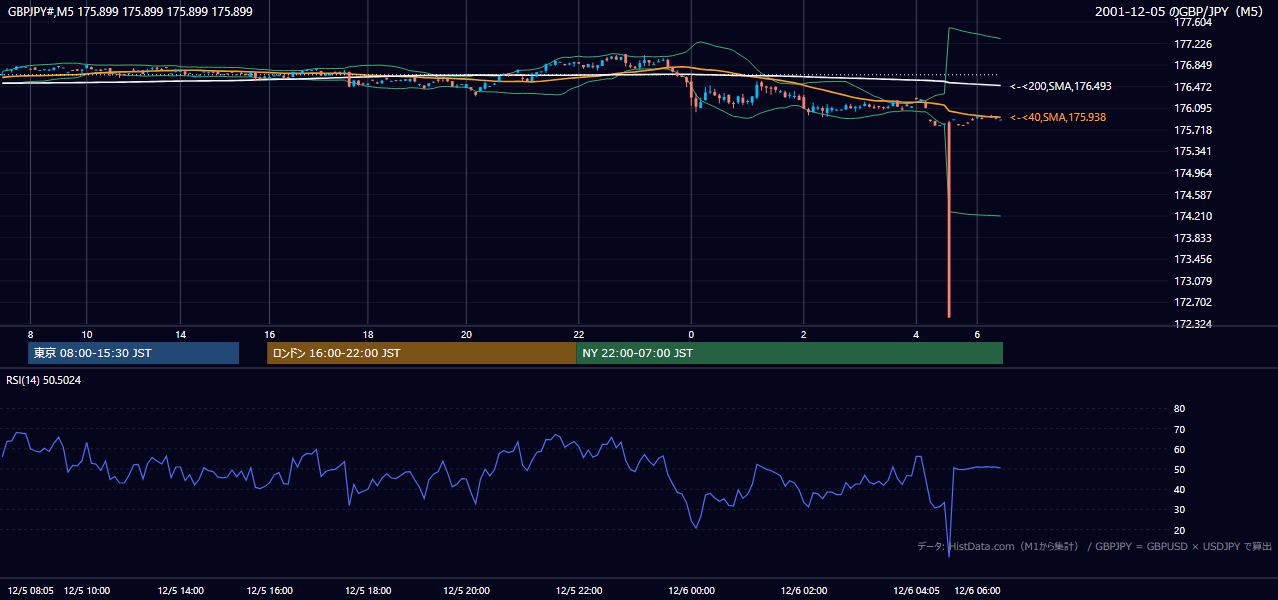Click the ロンドン 16:00-22:00 JST session bar
The image size is (1278, 600).
click(x=421, y=353)
